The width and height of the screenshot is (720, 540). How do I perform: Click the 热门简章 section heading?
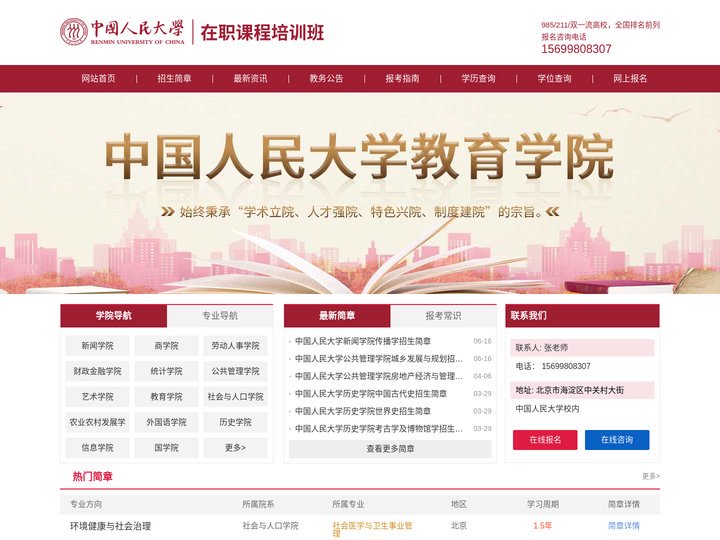point(92,476)
